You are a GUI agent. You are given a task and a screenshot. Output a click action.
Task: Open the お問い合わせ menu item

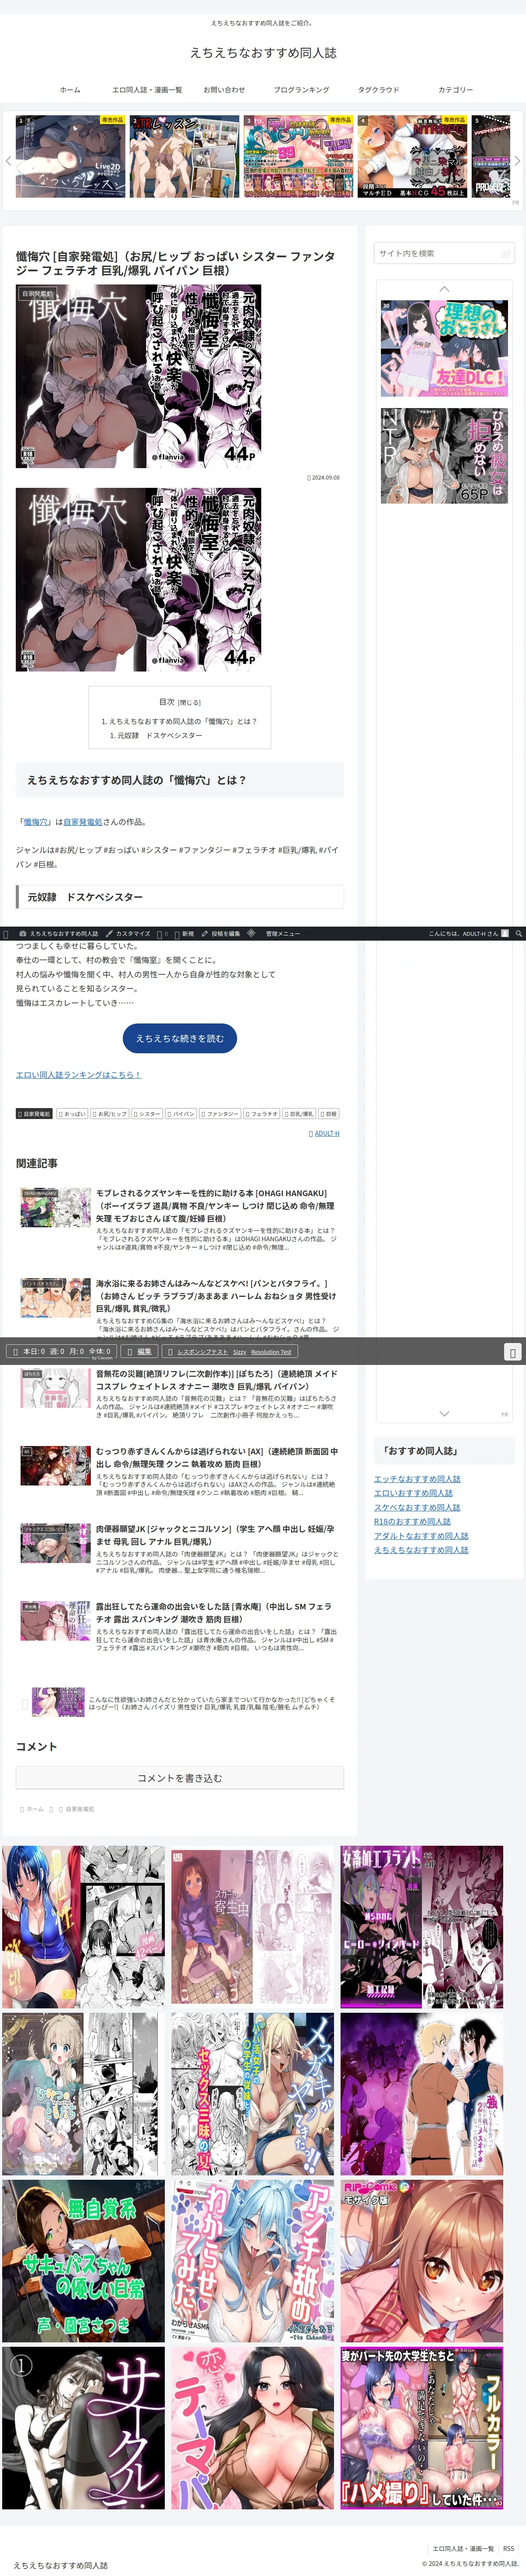click(224, 90)
